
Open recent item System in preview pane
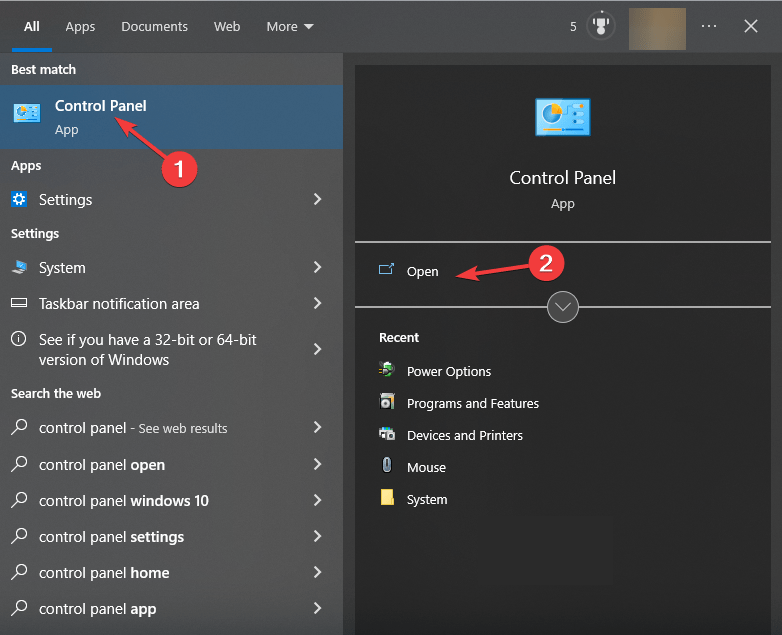click(x=426, y=499)
